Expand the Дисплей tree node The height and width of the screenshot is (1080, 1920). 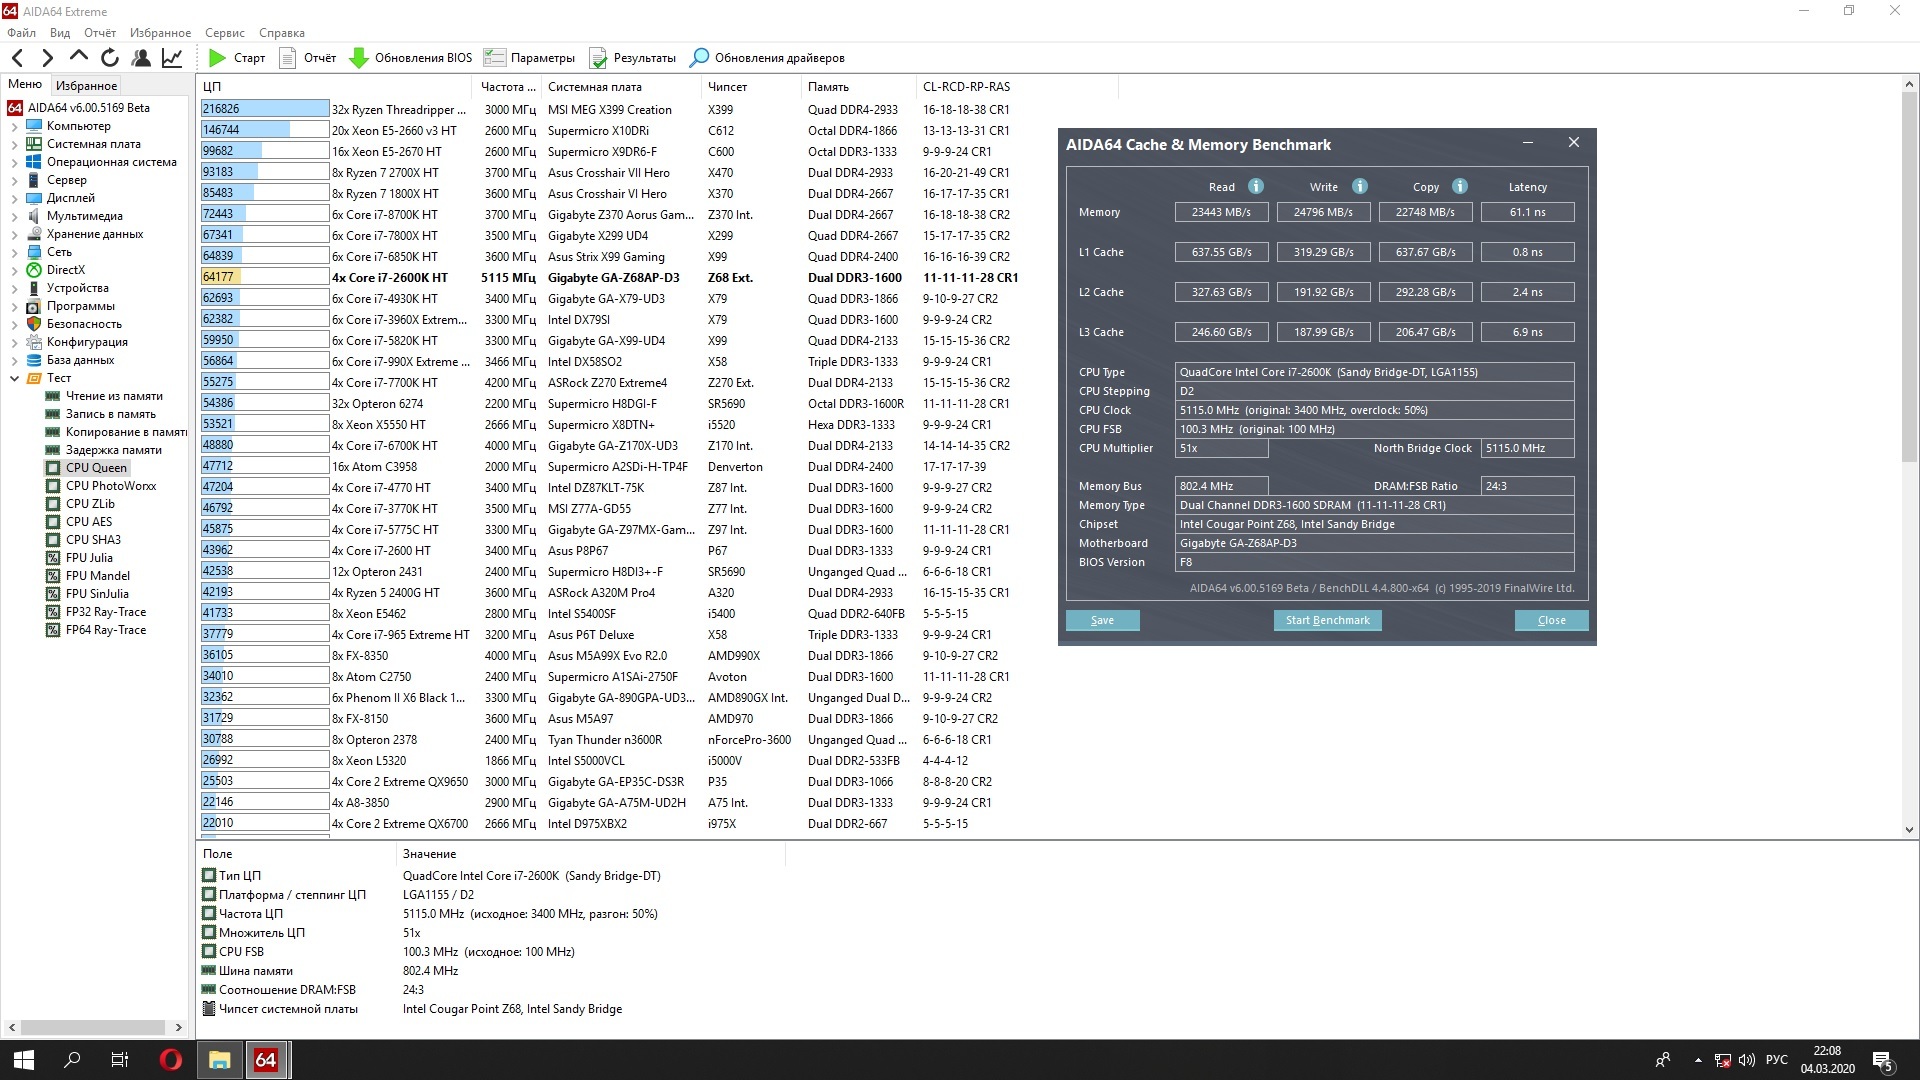click(x=15, y=198)
